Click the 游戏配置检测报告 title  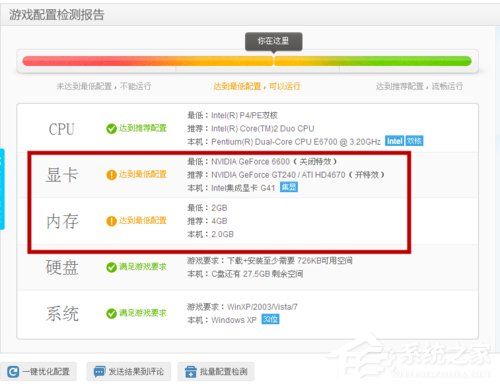57,15
